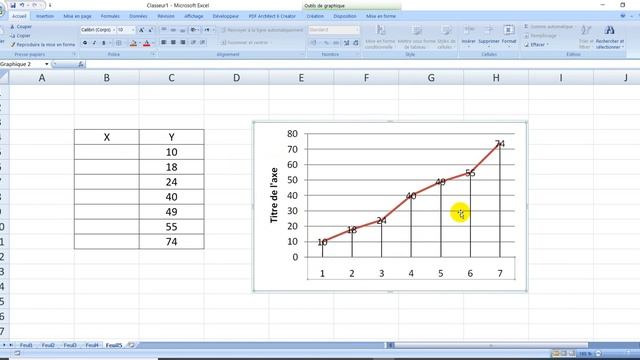Screen dimensions: 640x360
Task: Click the data label 74 on chart
Action: [500, 144]
